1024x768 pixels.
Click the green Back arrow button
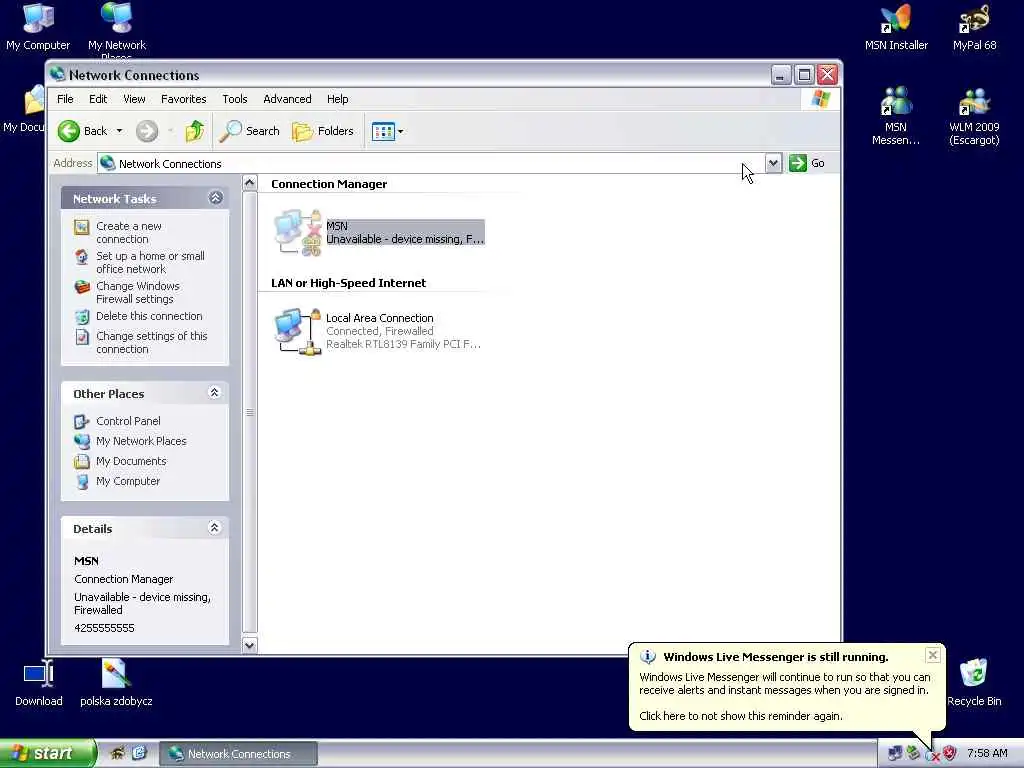tap(69, 131)
